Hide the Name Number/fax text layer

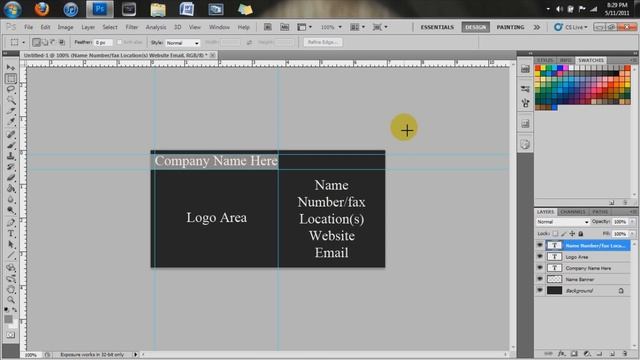coord(540,245)
